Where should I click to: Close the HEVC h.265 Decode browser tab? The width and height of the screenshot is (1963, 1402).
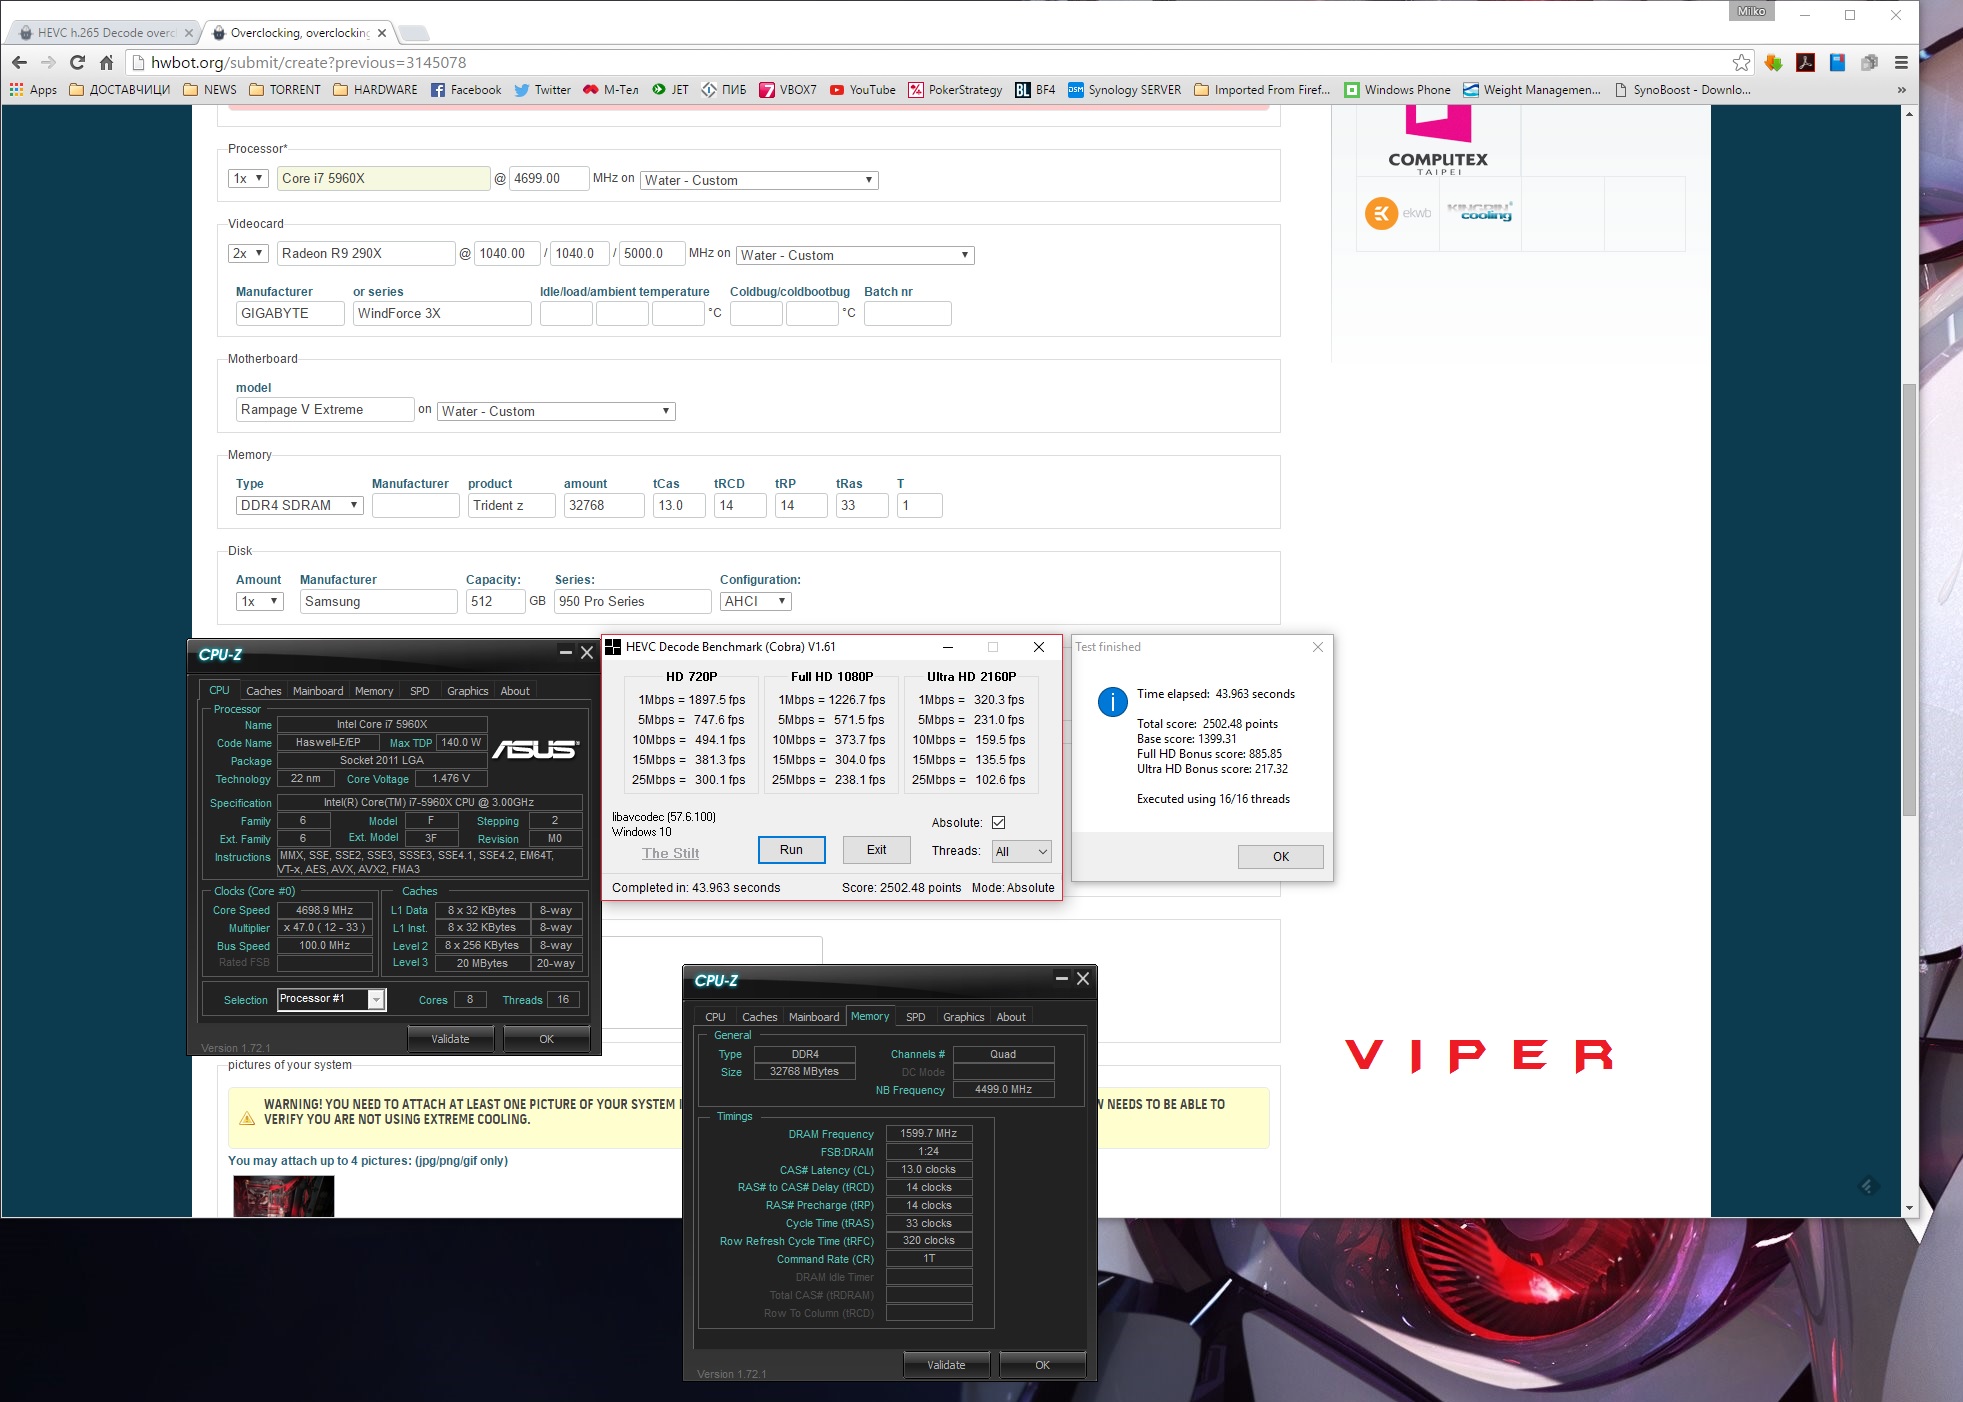click(x=188, y=33)
